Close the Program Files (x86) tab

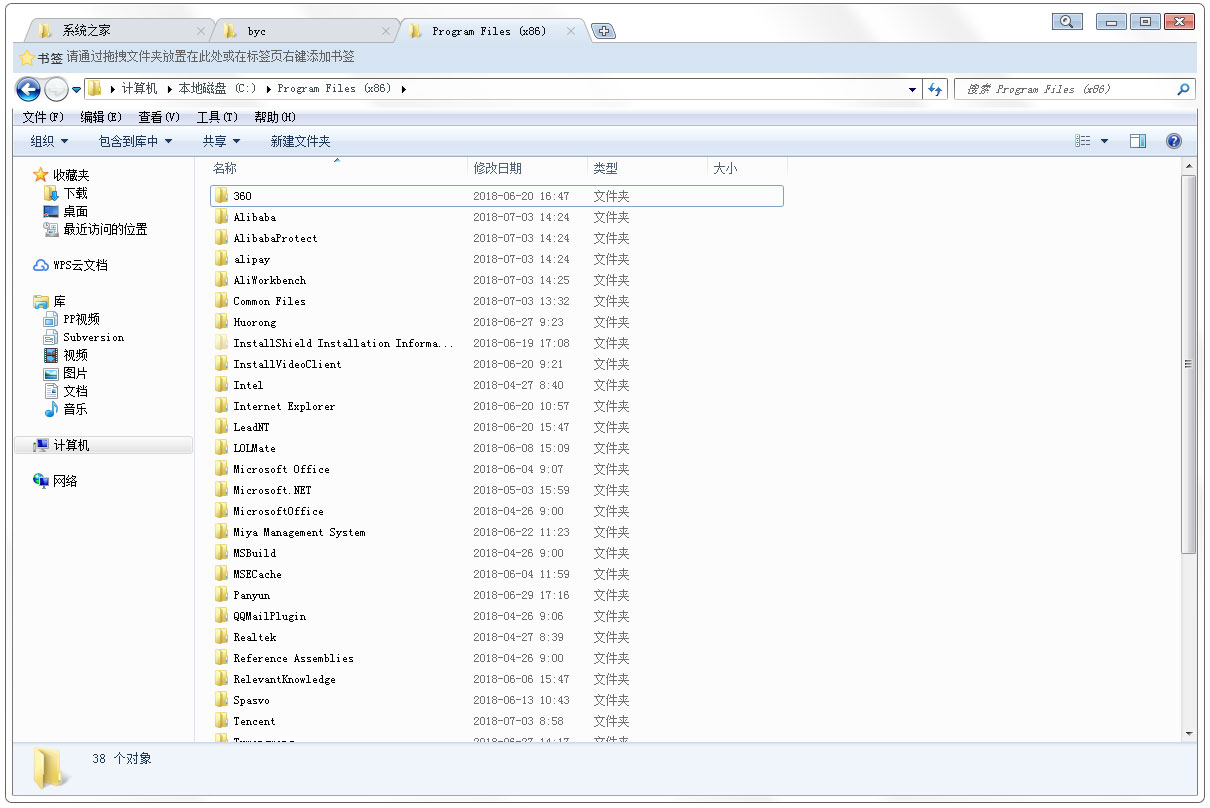(571, 31)
